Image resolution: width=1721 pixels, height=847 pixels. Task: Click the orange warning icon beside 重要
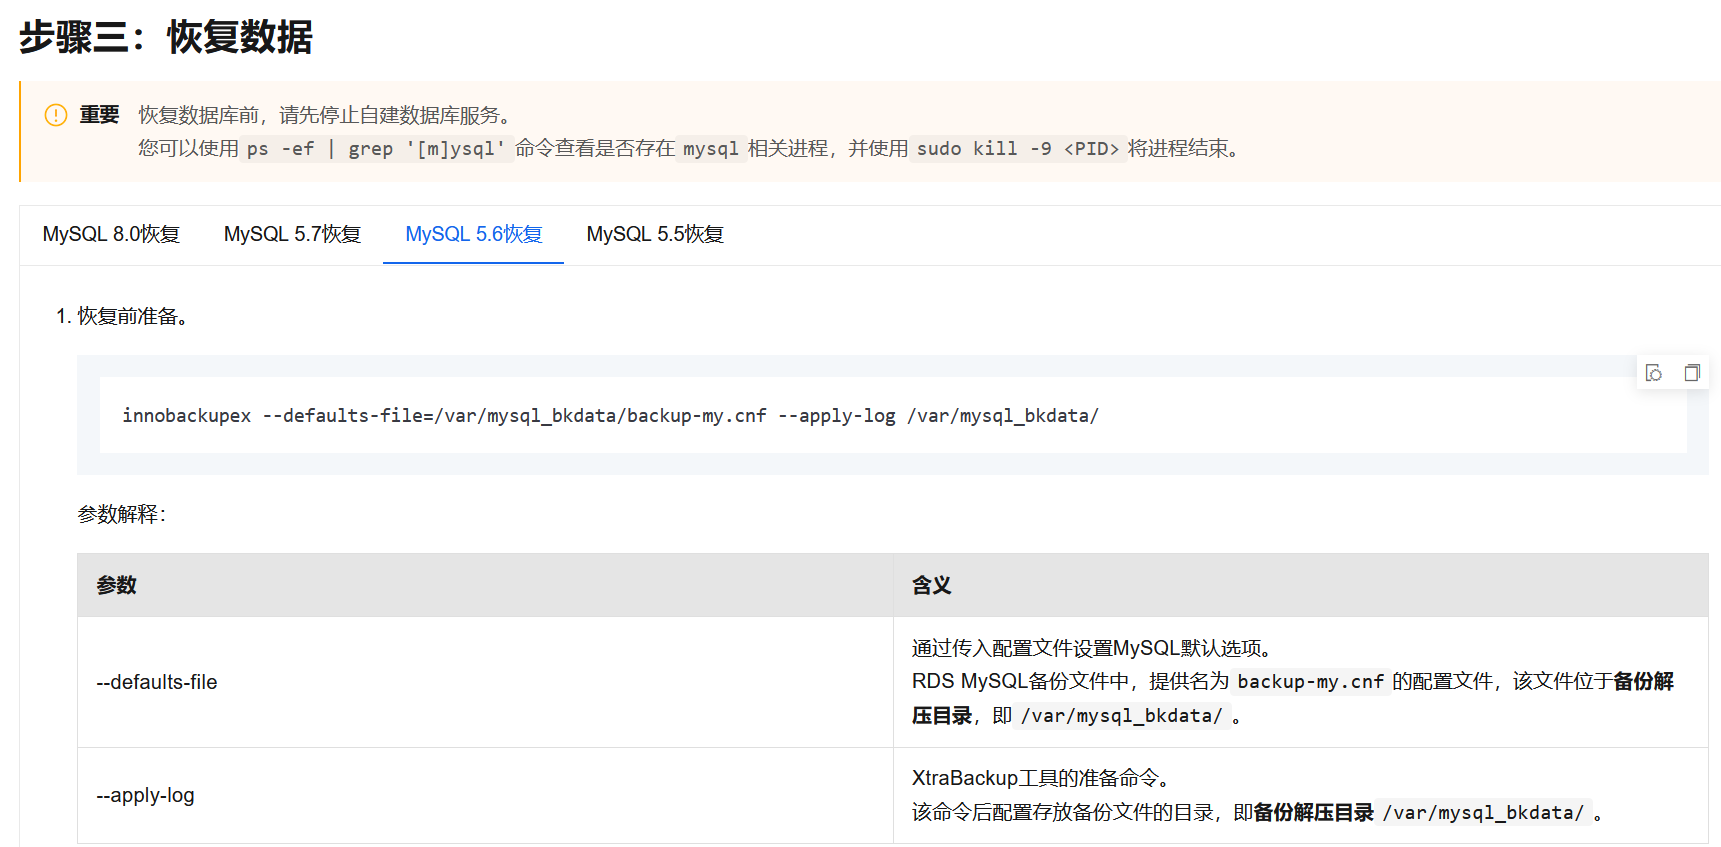(56, 115)
